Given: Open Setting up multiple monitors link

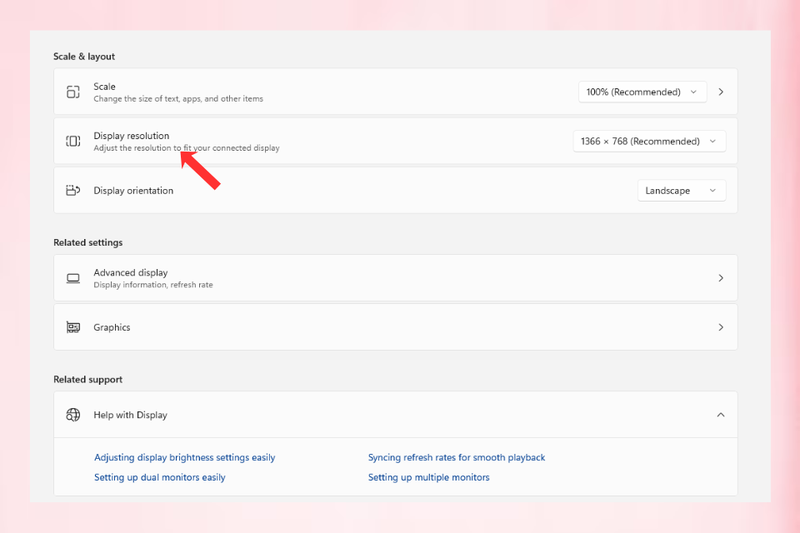Looking at the screenshot, I should point(429,477).
